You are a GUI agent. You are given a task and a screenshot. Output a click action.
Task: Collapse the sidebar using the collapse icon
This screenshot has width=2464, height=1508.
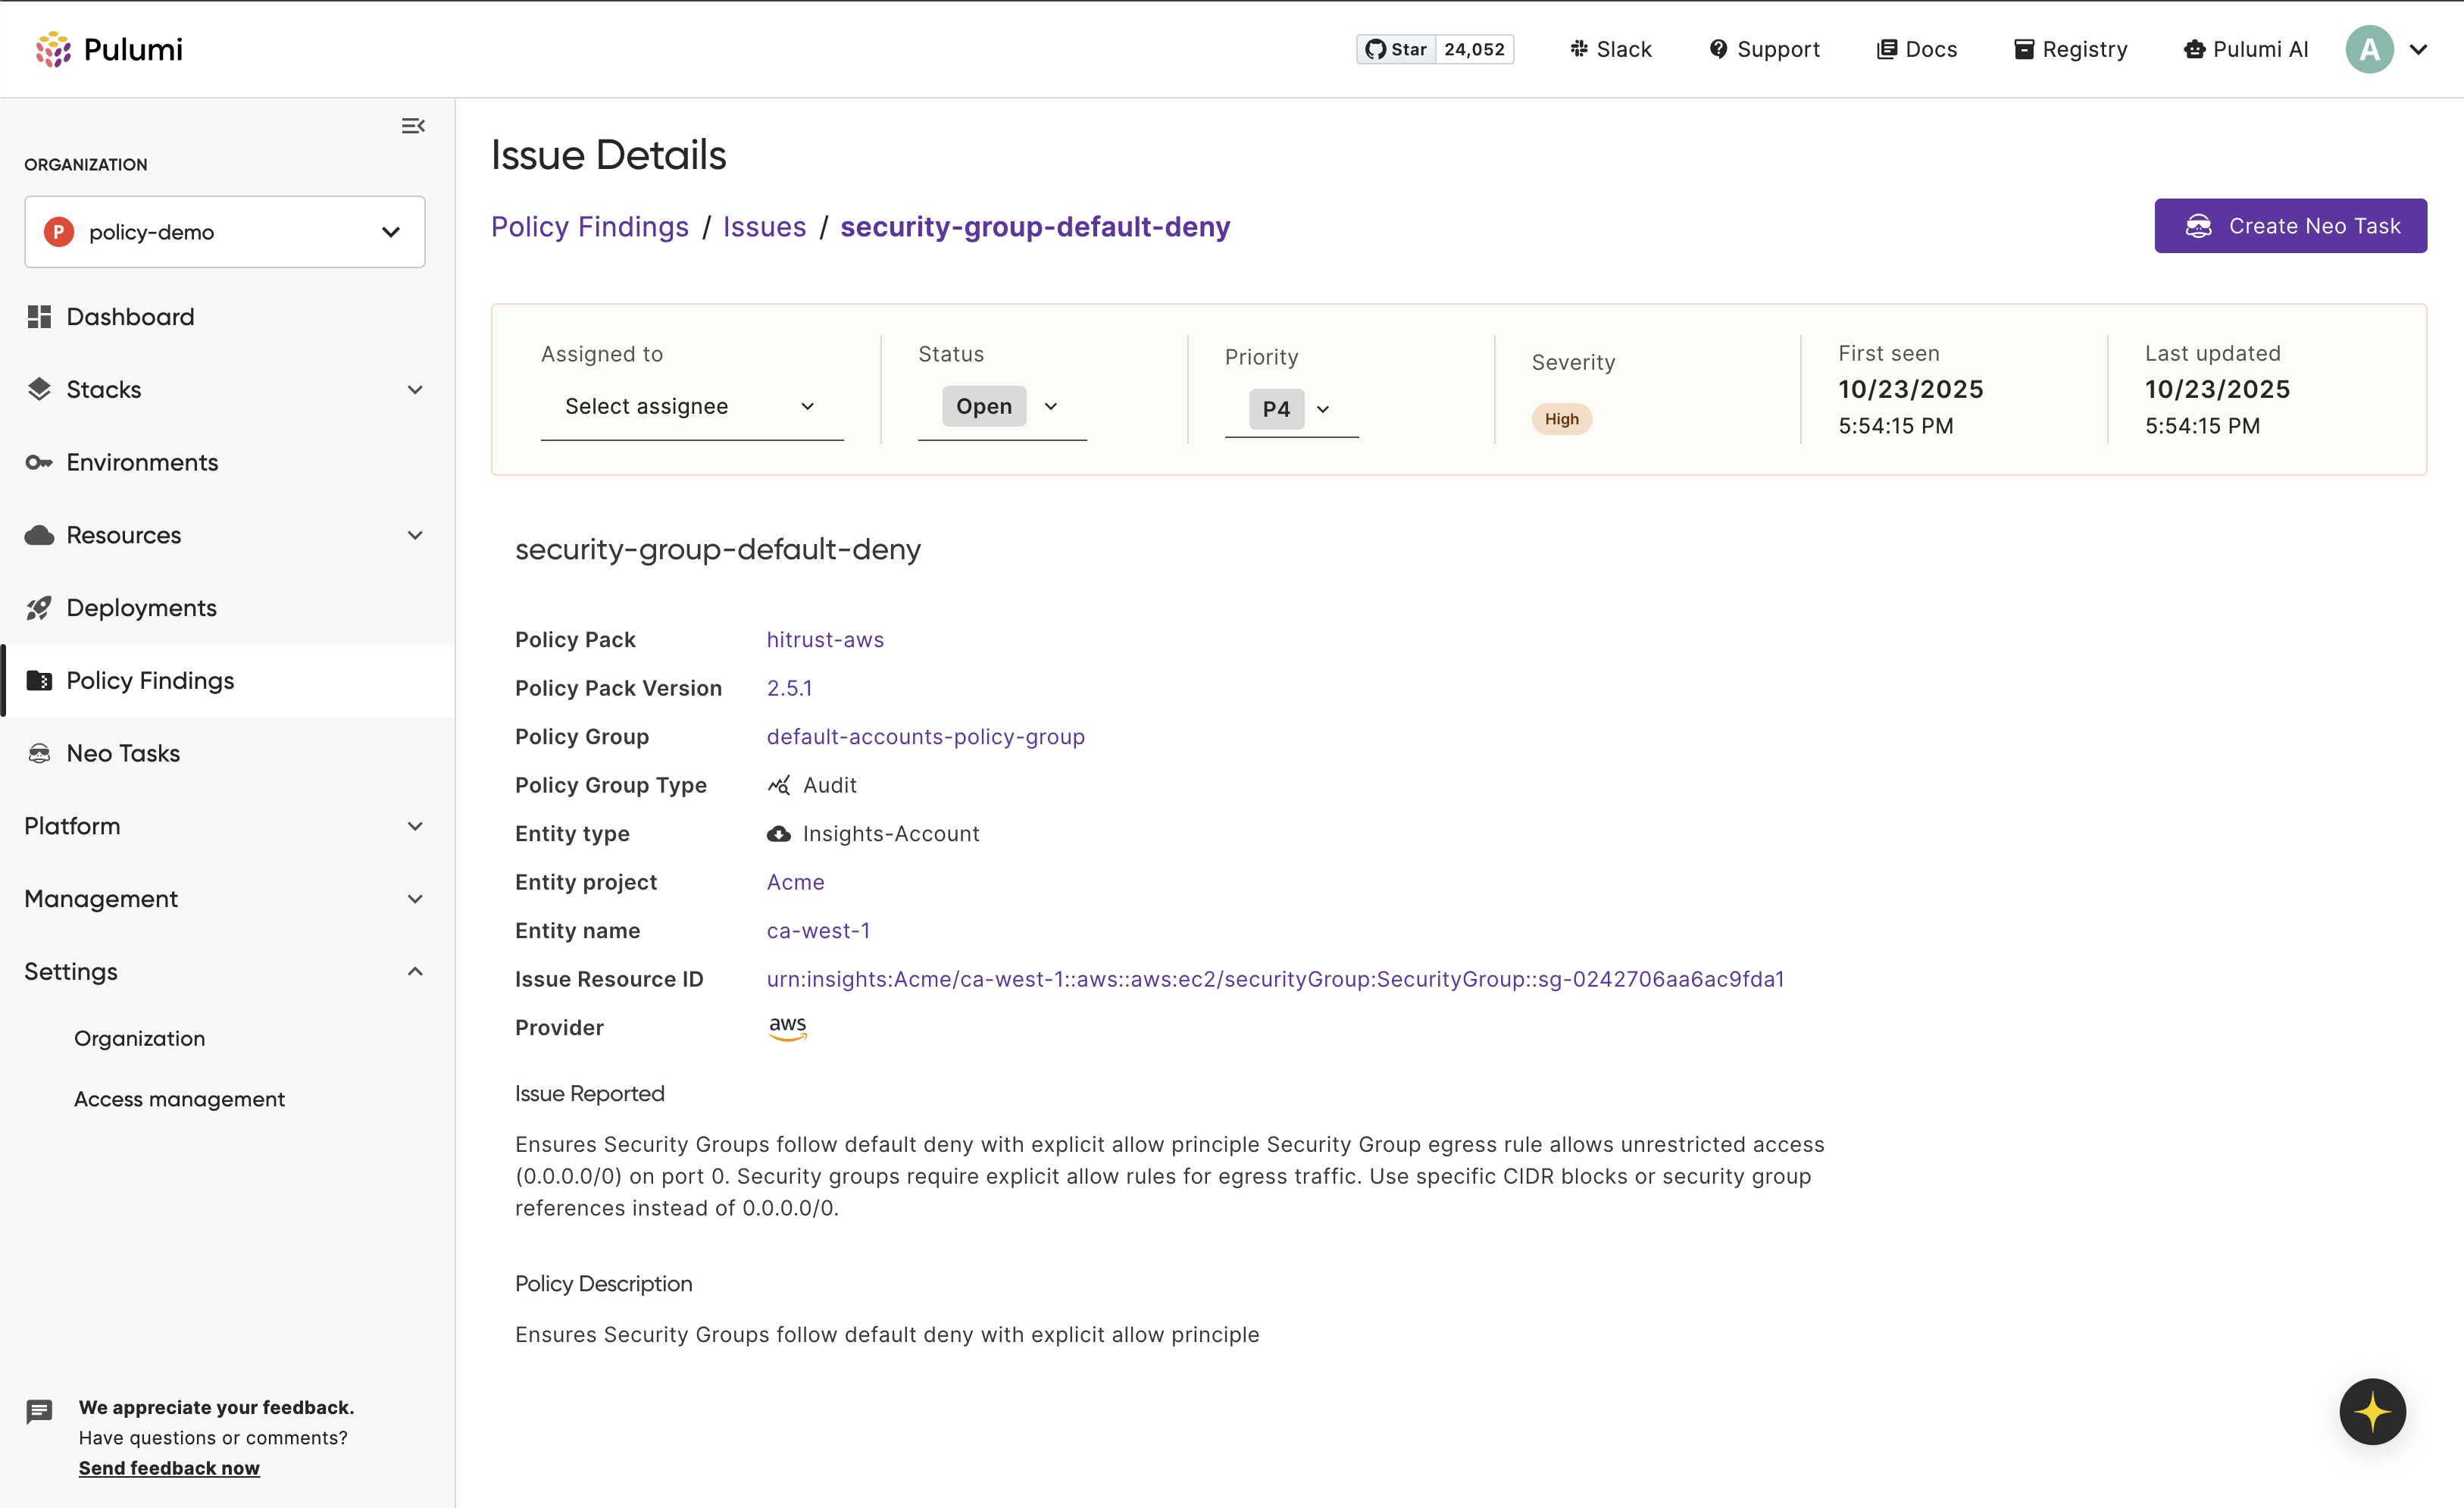click(413, 125)
